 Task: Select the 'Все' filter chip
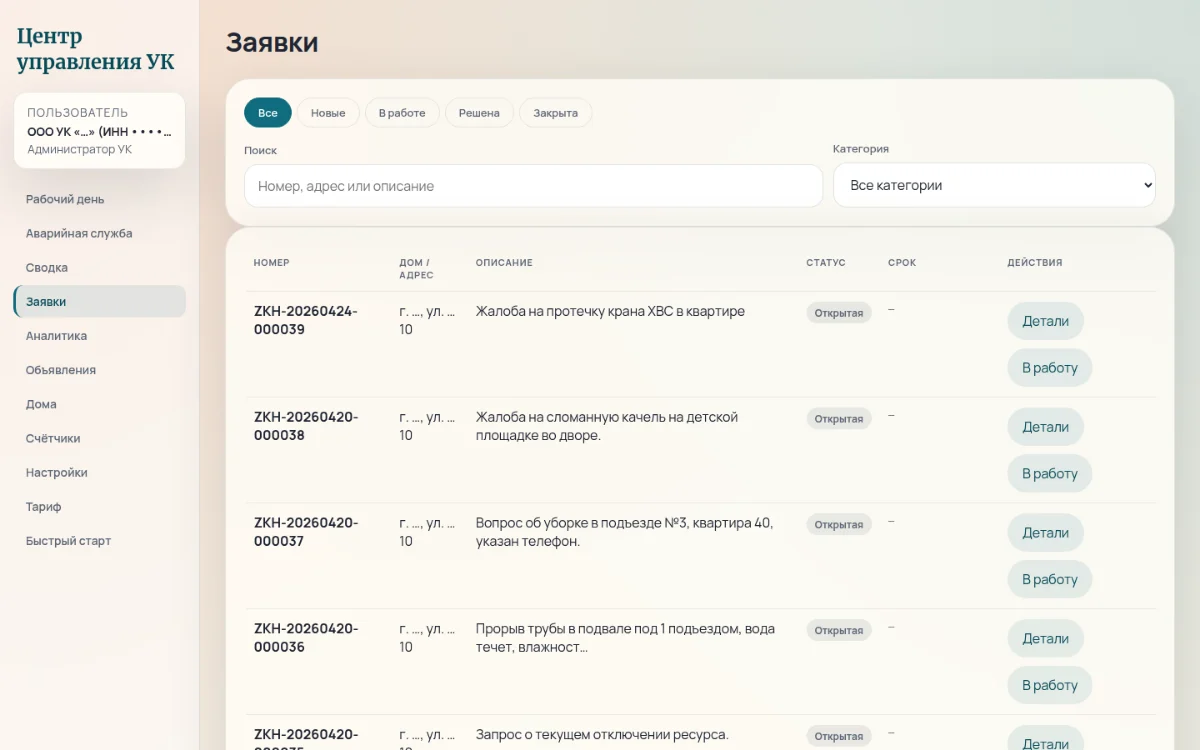click(x=268, y=113)
